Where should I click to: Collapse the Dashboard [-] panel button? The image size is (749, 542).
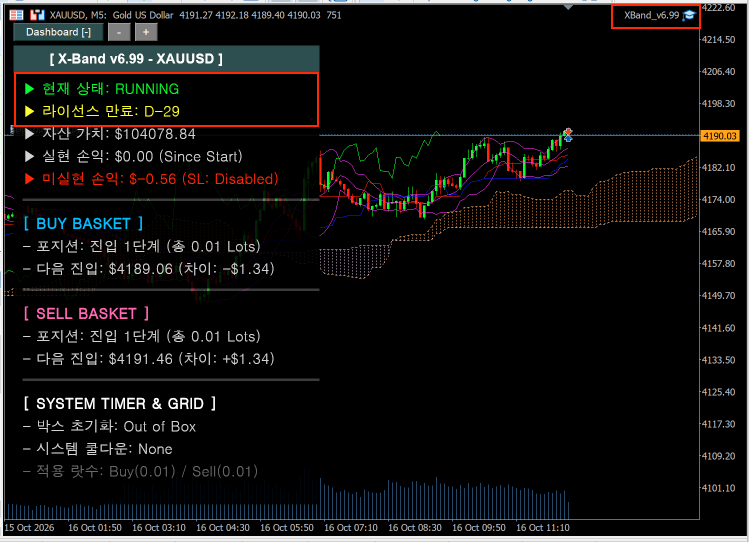click(58, 32)
